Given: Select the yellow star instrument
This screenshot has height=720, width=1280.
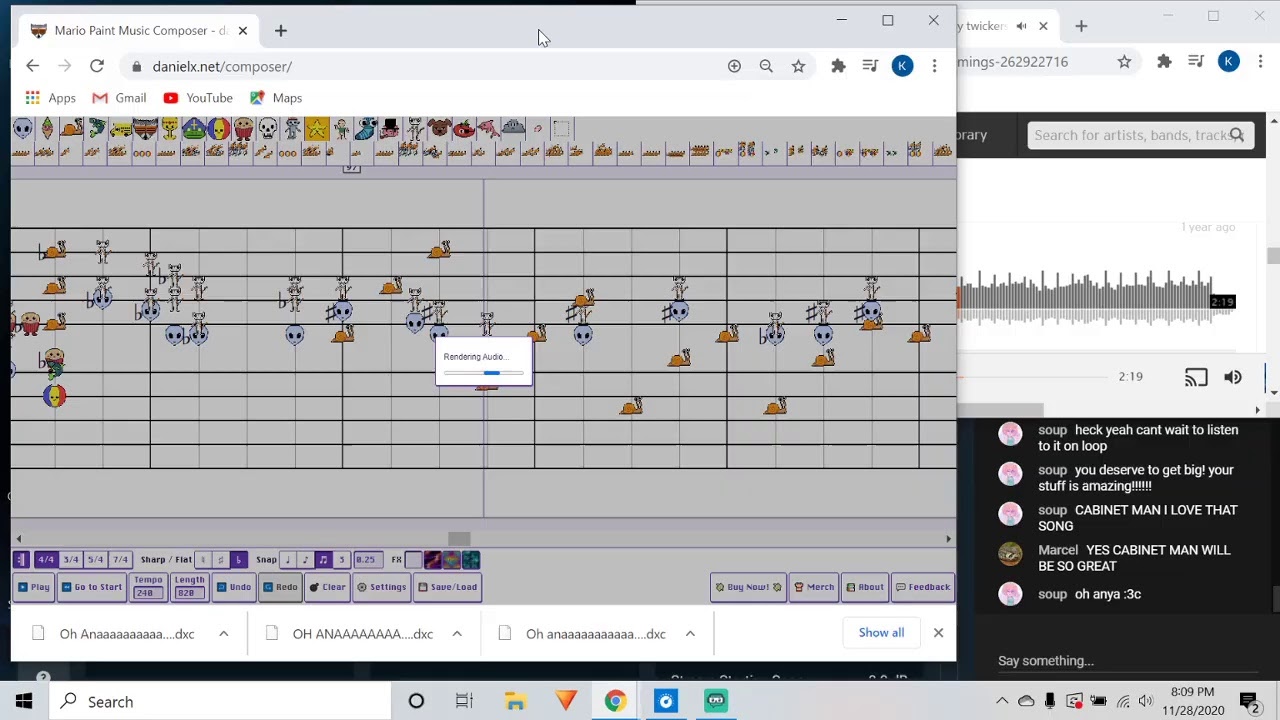Looking at the screenshot, I should [x=317, y=128].
